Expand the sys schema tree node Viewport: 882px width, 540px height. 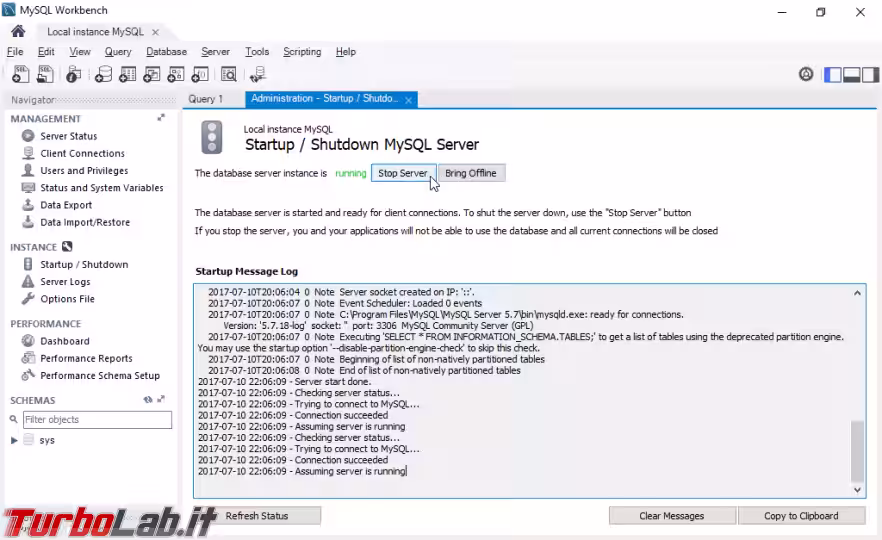14,440
